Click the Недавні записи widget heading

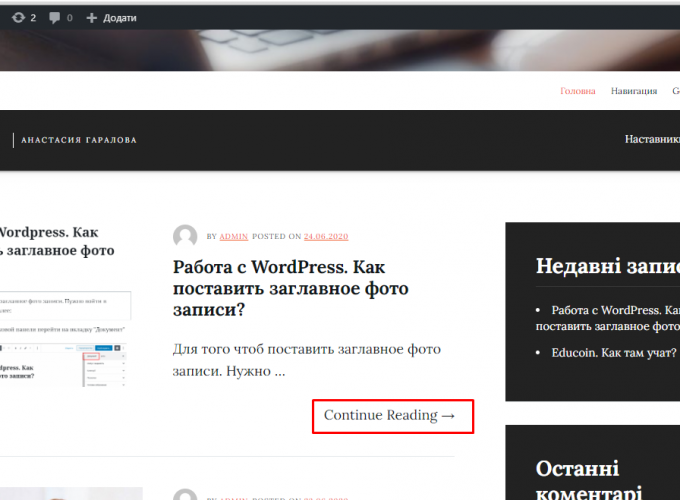[608, 265]
